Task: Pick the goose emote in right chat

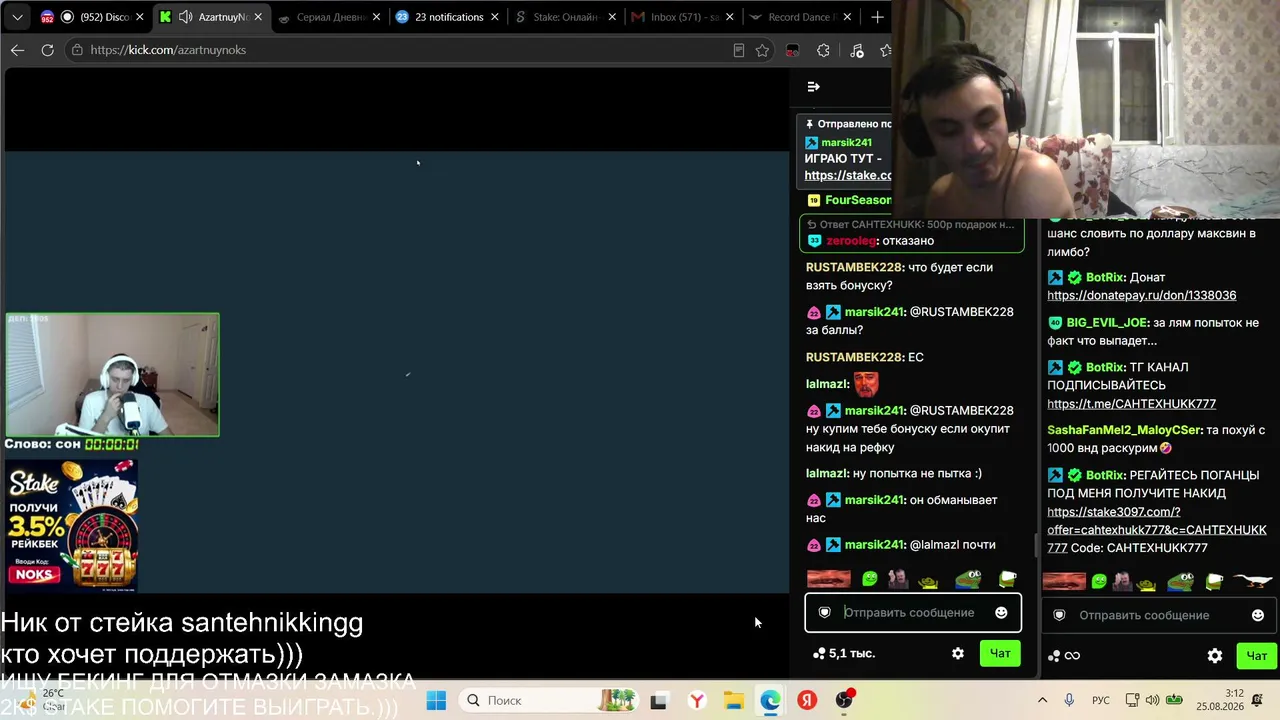Action: pyautogui.click(x=1252, y=581)
